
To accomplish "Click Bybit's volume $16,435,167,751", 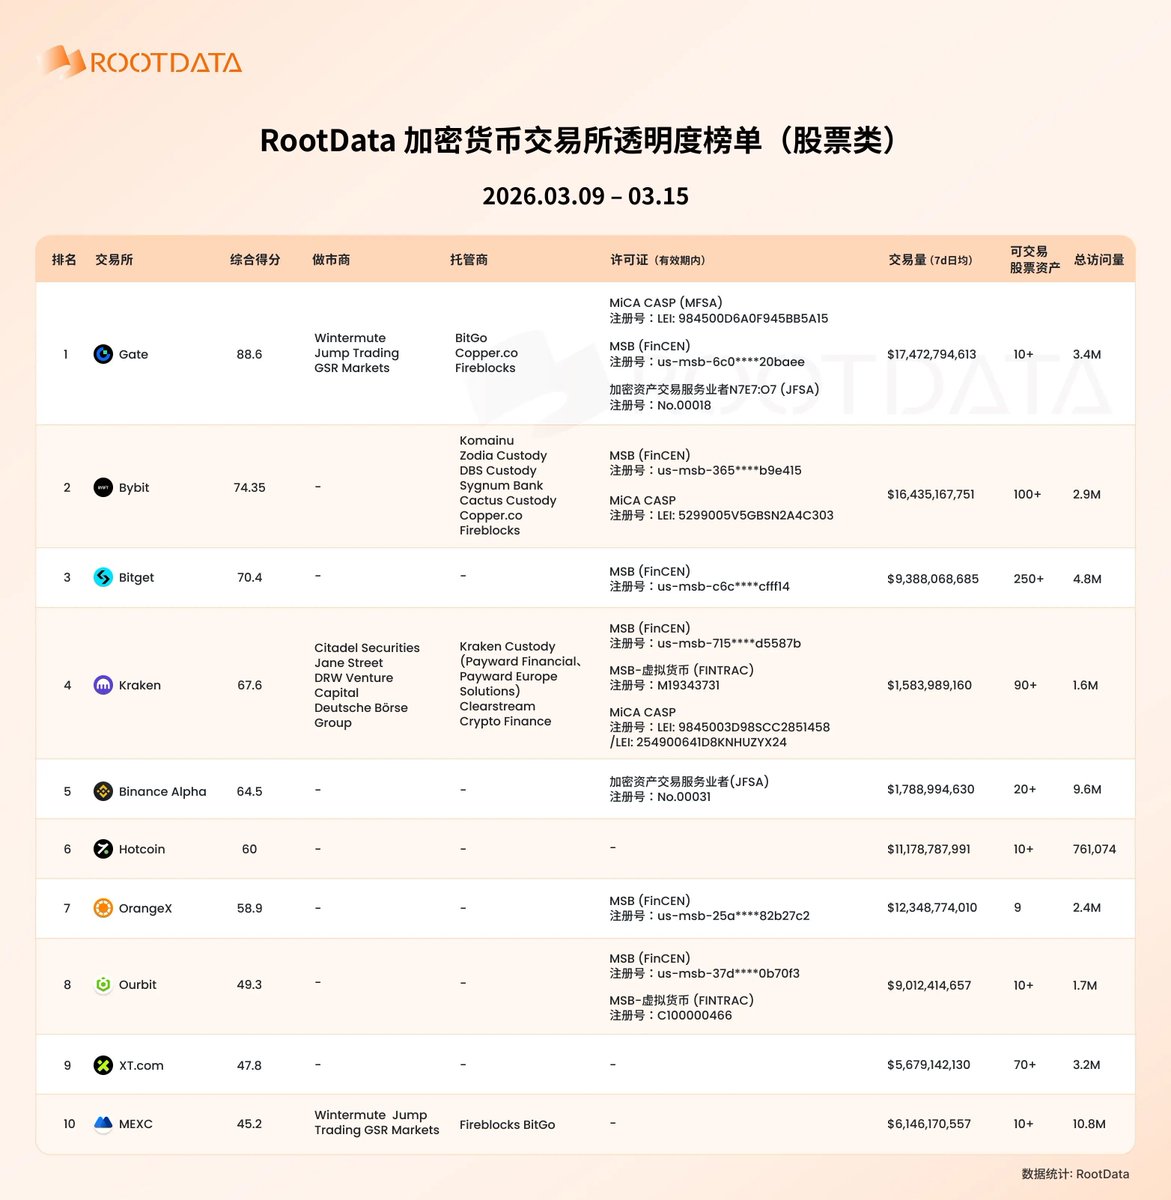I will pyautogui.click(x=931, y=494).
